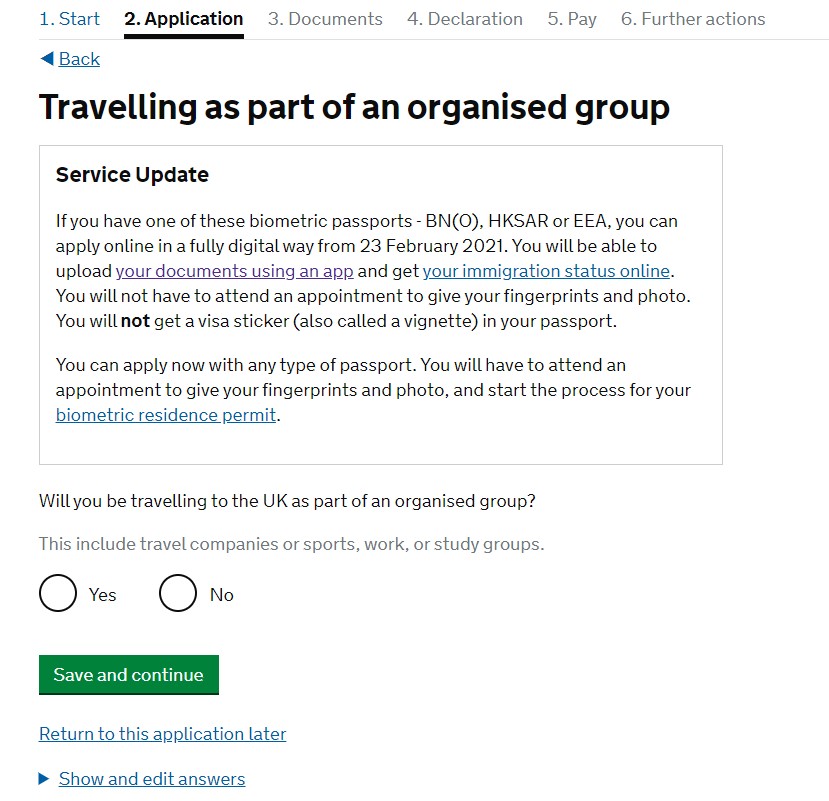
Task: Click the Back link
Action: point(79,59)
